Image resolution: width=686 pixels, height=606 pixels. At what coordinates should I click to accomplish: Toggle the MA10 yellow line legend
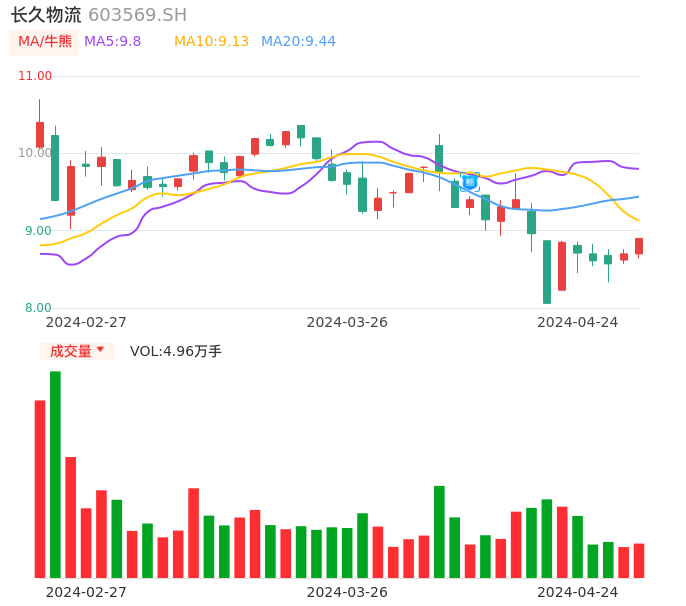pos(211,41)
